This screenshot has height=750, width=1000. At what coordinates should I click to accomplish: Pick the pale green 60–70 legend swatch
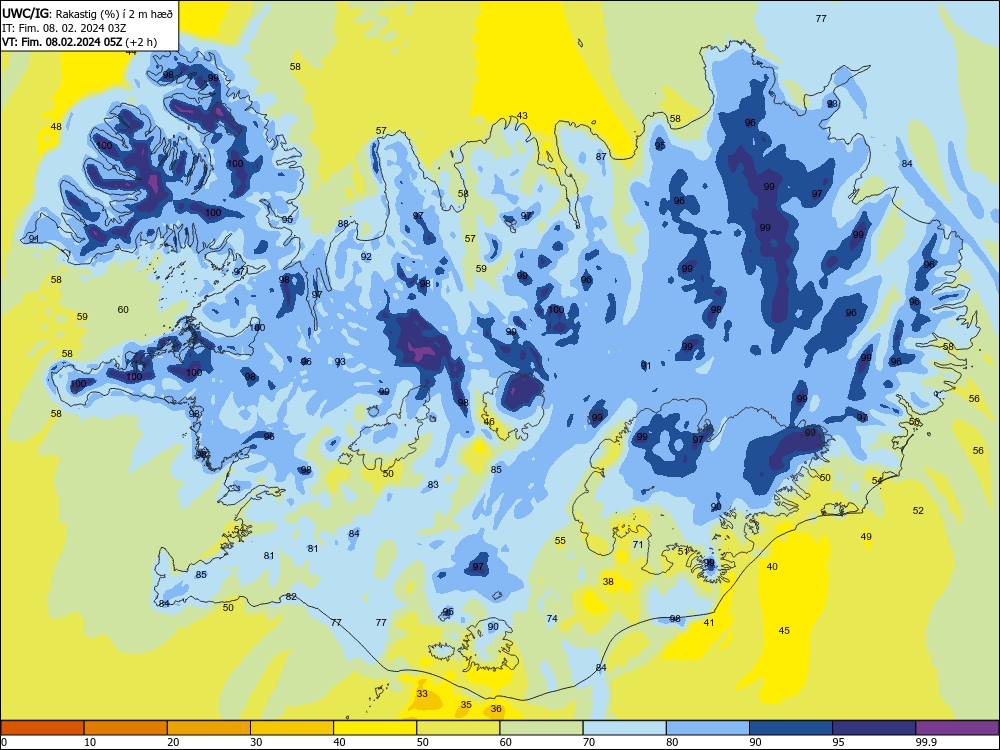tap(541, 728)
